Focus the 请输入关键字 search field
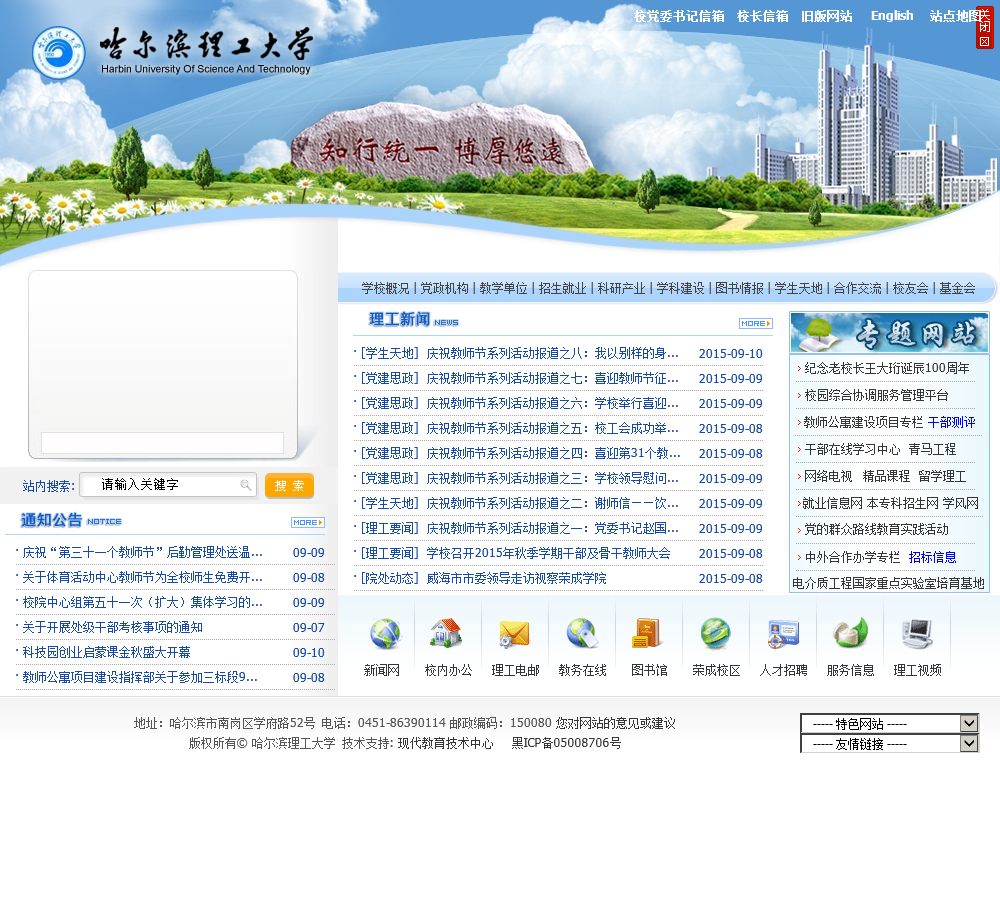1000x909 pixels. pyautogui.click(x=168, y=485)
